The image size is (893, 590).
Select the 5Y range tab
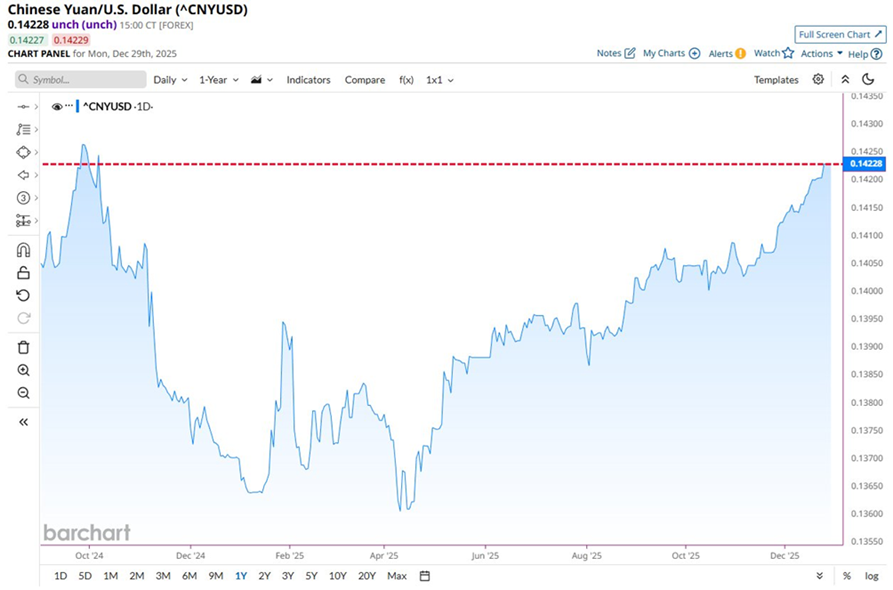pyautogui.click(x=311, y=576)
